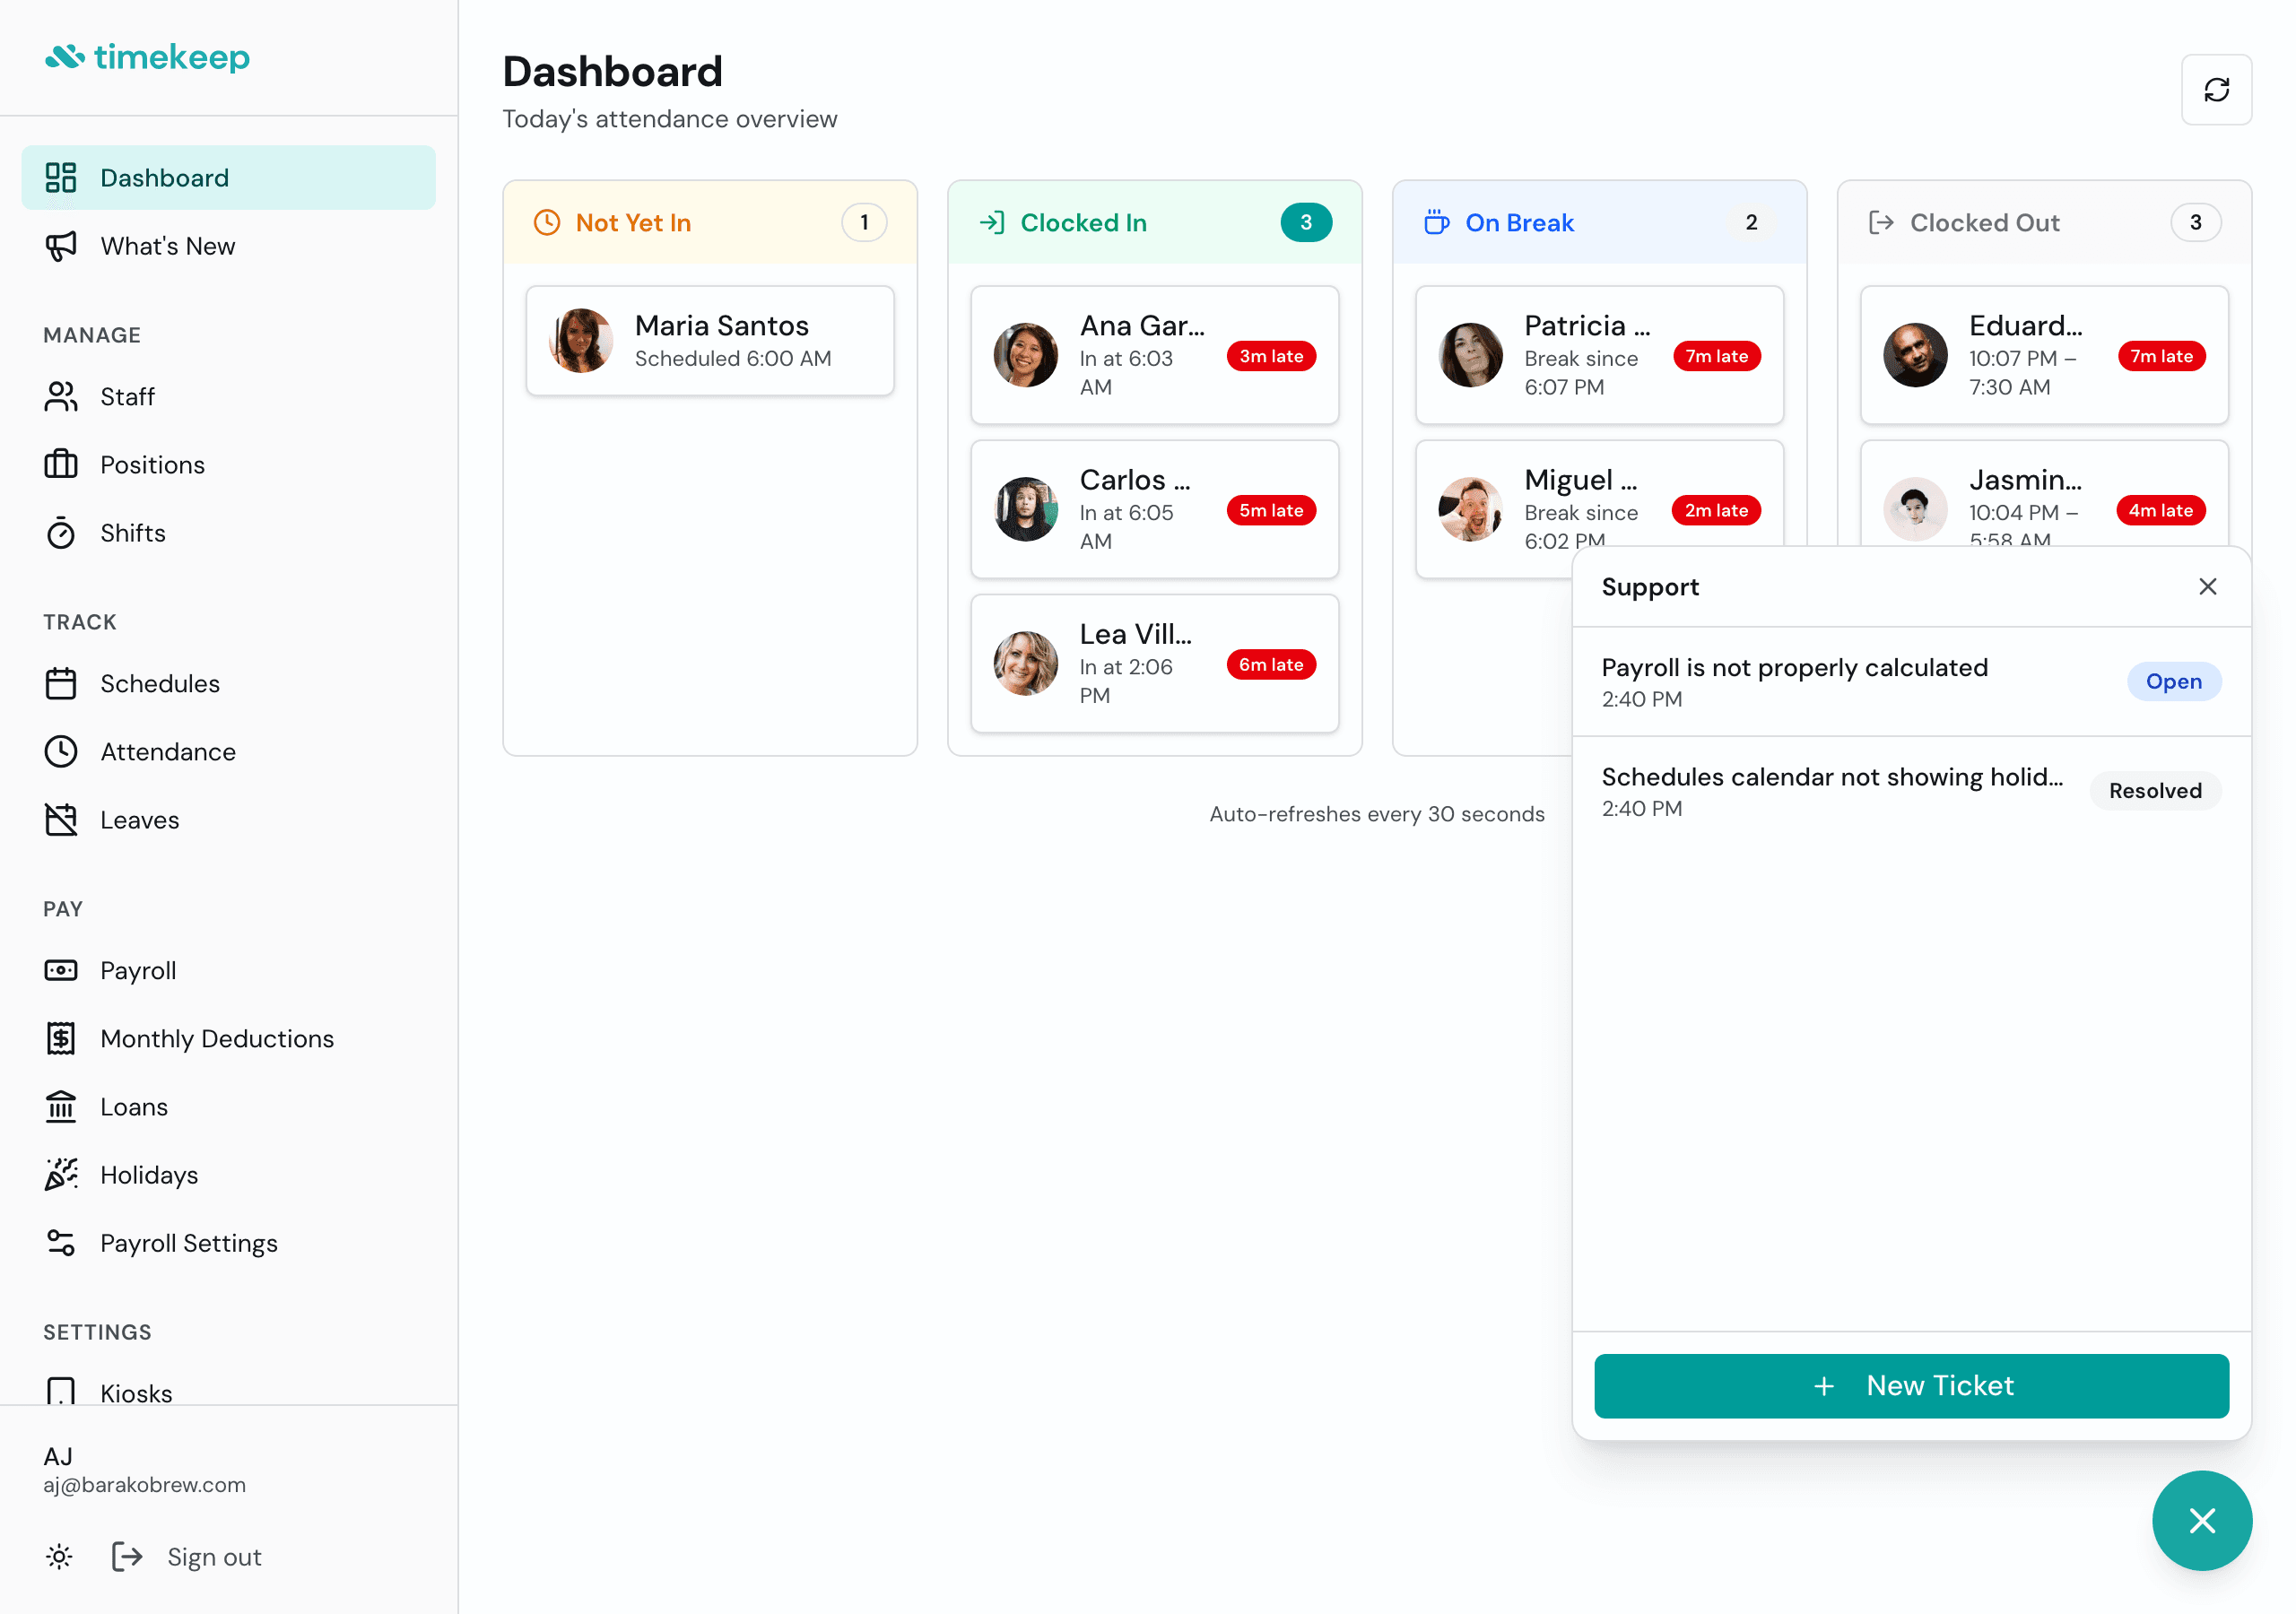
Task: Open Shifts stopwatch menu item
Action: pos(132,533)
